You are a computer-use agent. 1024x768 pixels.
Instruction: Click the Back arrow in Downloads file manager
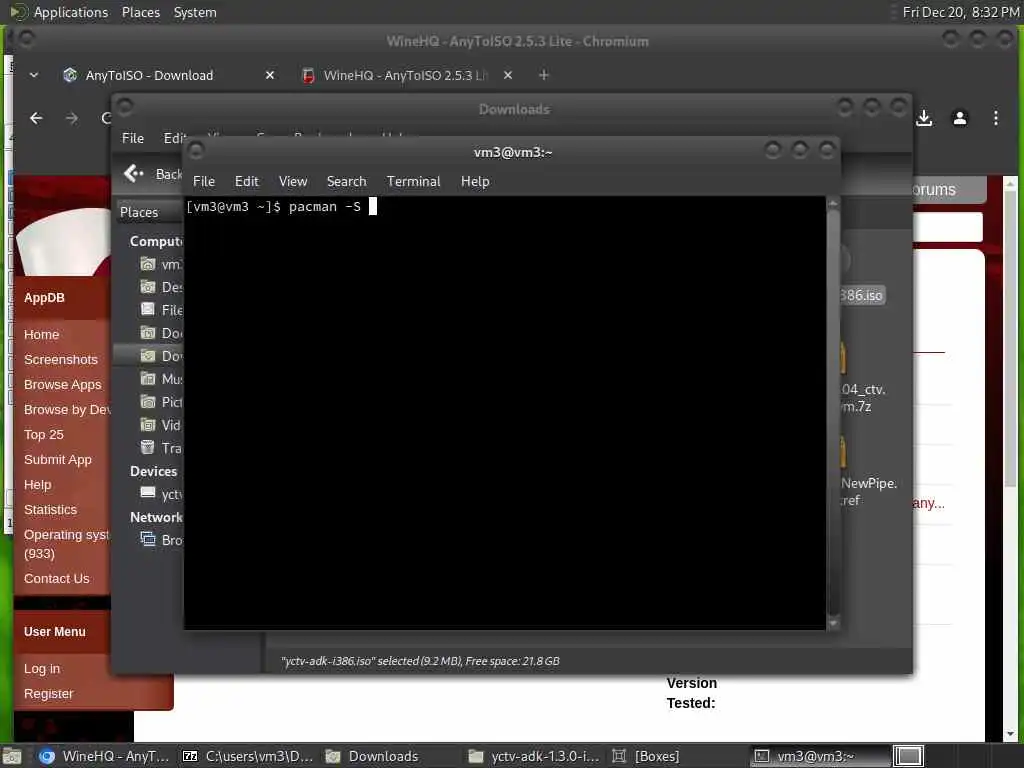(134, 174)
